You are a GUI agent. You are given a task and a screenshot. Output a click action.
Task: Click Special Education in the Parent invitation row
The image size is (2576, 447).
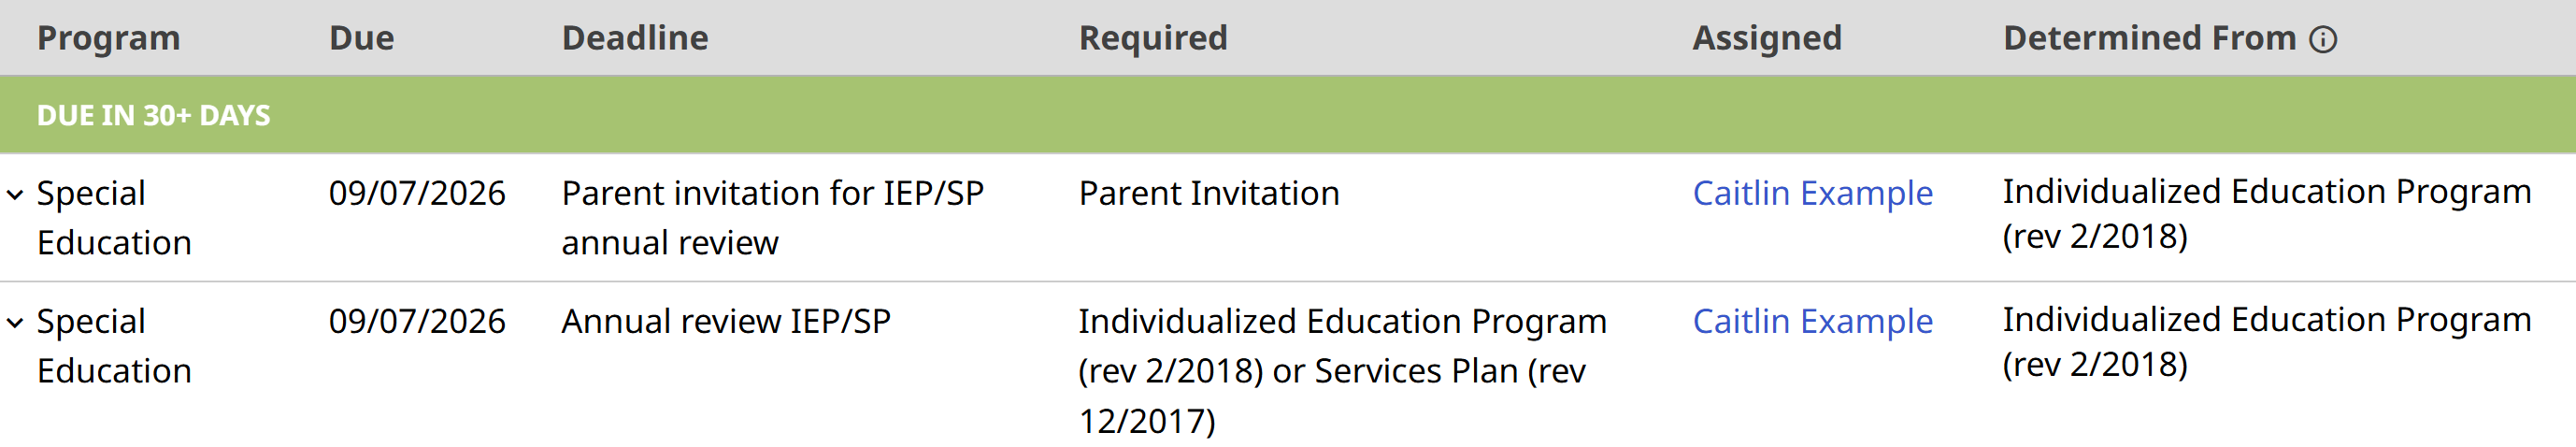tap(113, 217)
